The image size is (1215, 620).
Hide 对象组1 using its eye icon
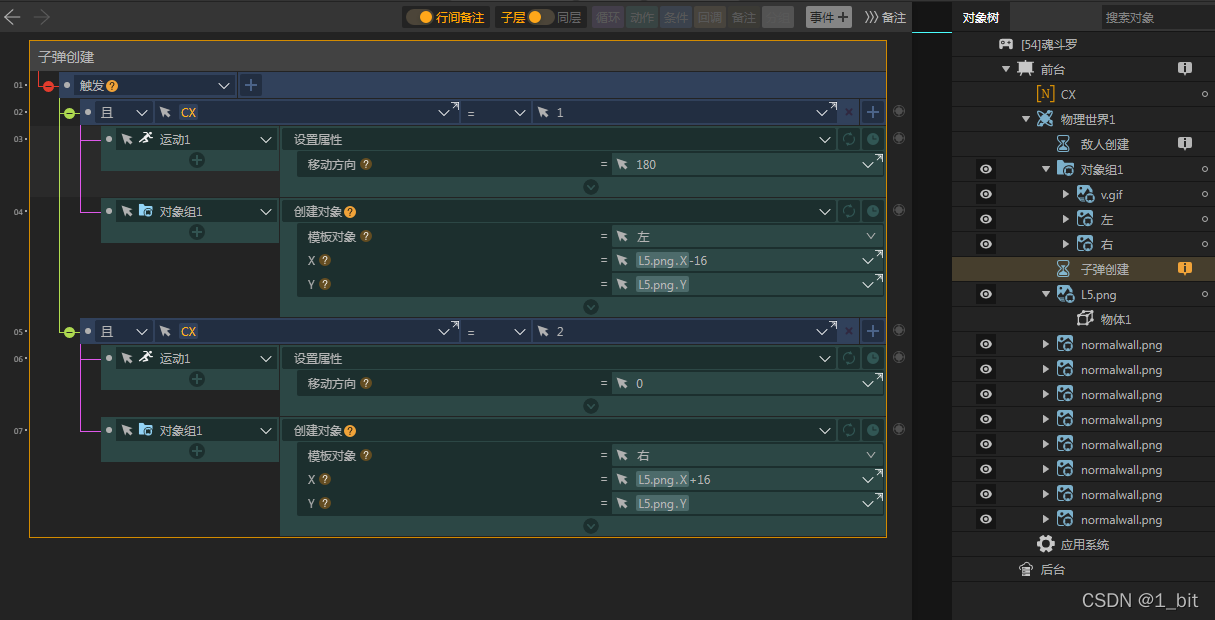986,169
